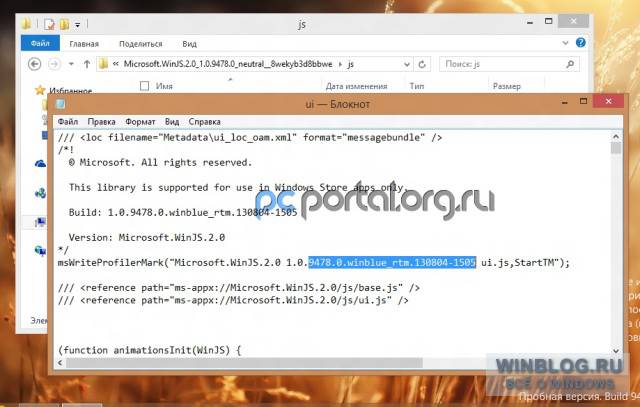Viewport: 640px width, 407px height.
Task: Click Properties icon in Explorer quick access toolbar
Action: point(49,24)
